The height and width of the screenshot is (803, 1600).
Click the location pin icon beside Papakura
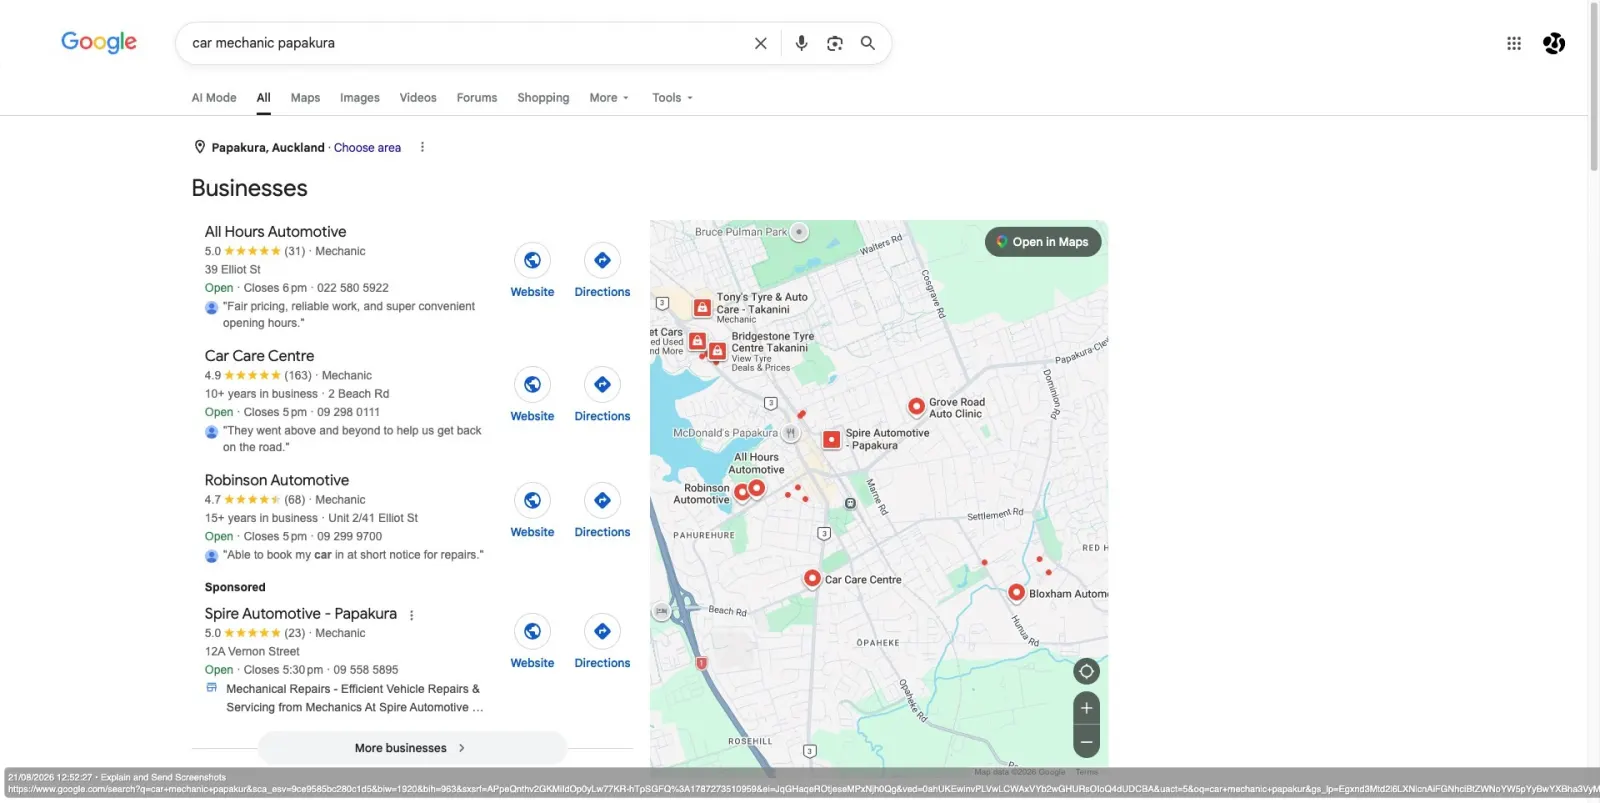click(x=199, y=147)
